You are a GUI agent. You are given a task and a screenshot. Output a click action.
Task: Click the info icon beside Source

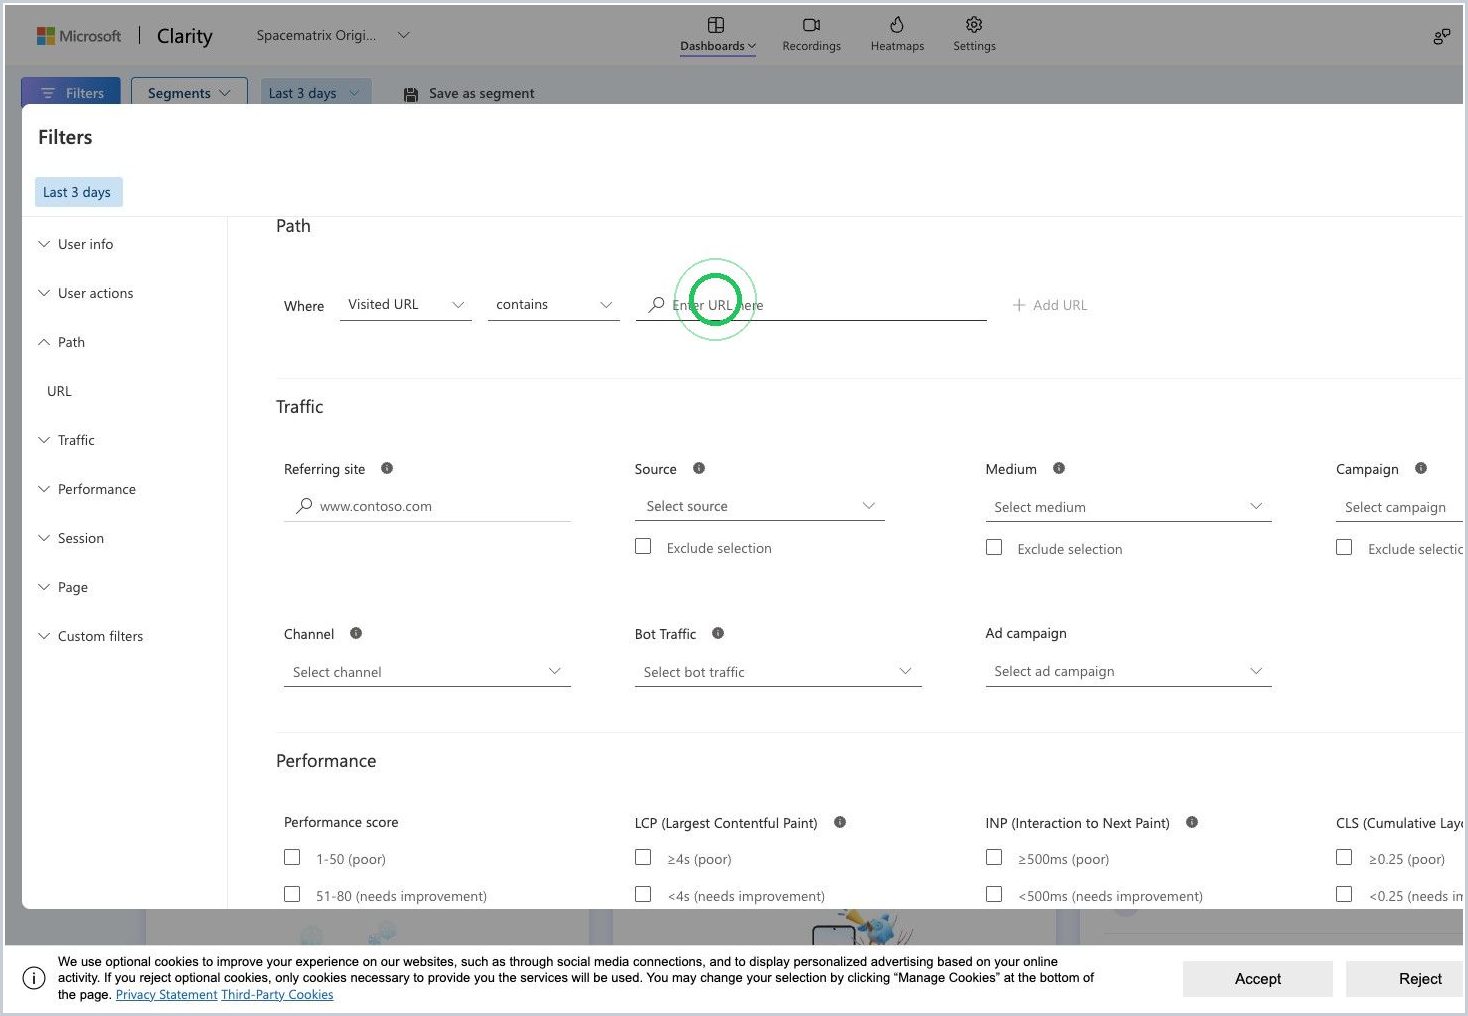click(x=699, y=468)
